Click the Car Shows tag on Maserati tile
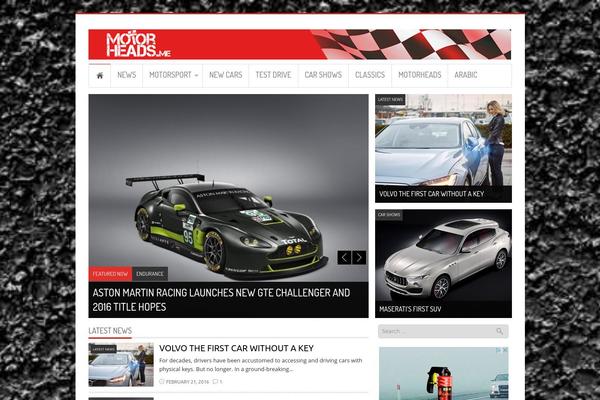600x400 pixels. click(389, 215)
